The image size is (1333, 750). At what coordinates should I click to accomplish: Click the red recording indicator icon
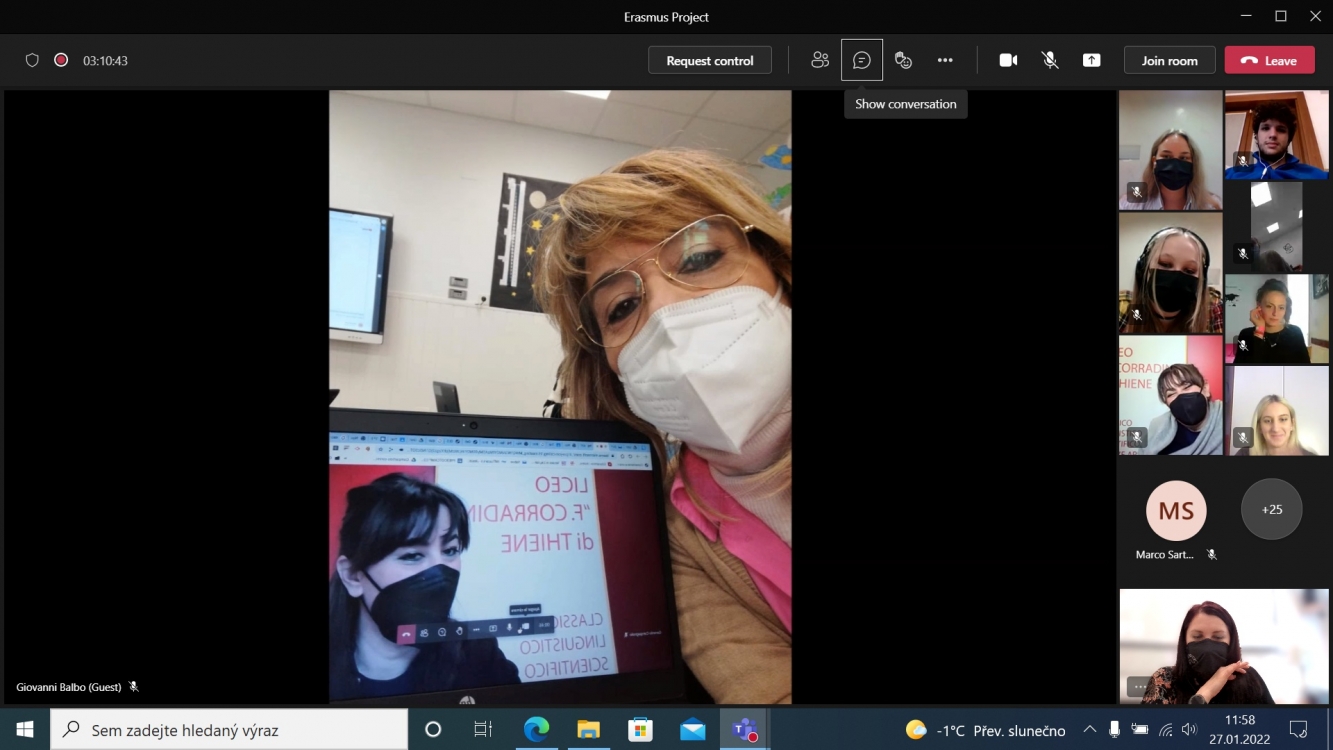61,60
